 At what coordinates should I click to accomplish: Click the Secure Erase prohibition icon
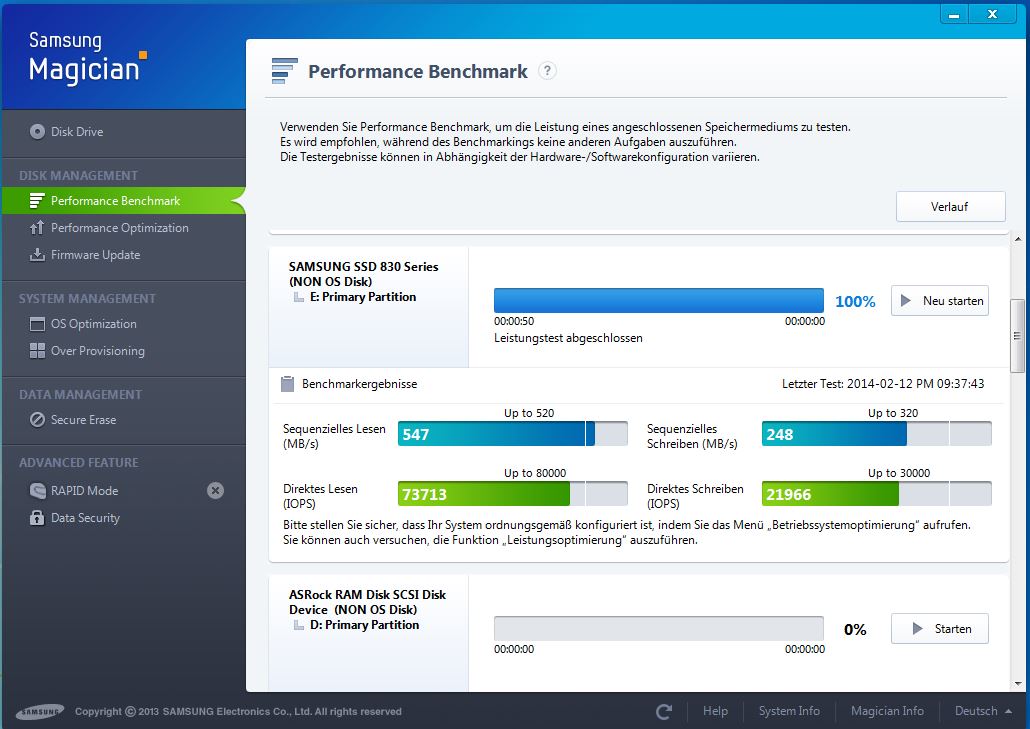pos(37,420)
